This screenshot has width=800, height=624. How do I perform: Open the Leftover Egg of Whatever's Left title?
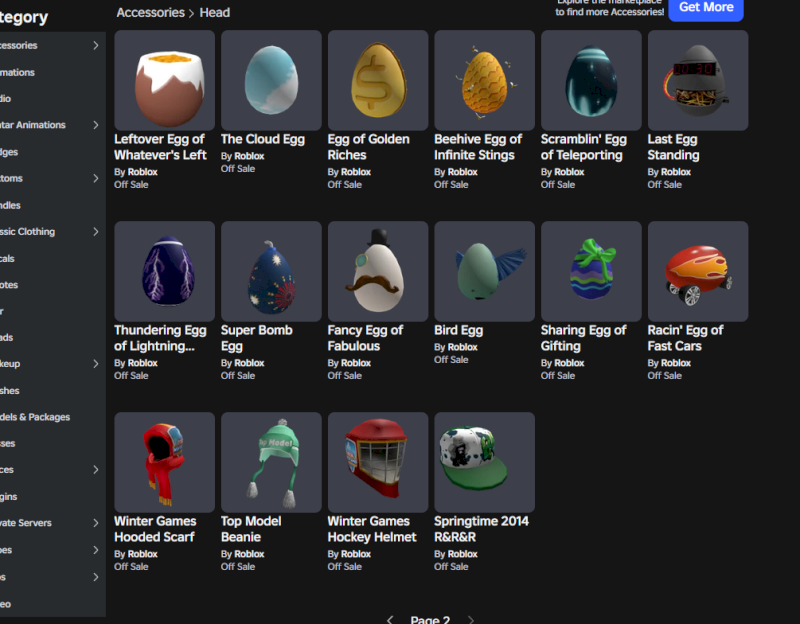pyautogui.click(x=160, y=147)
